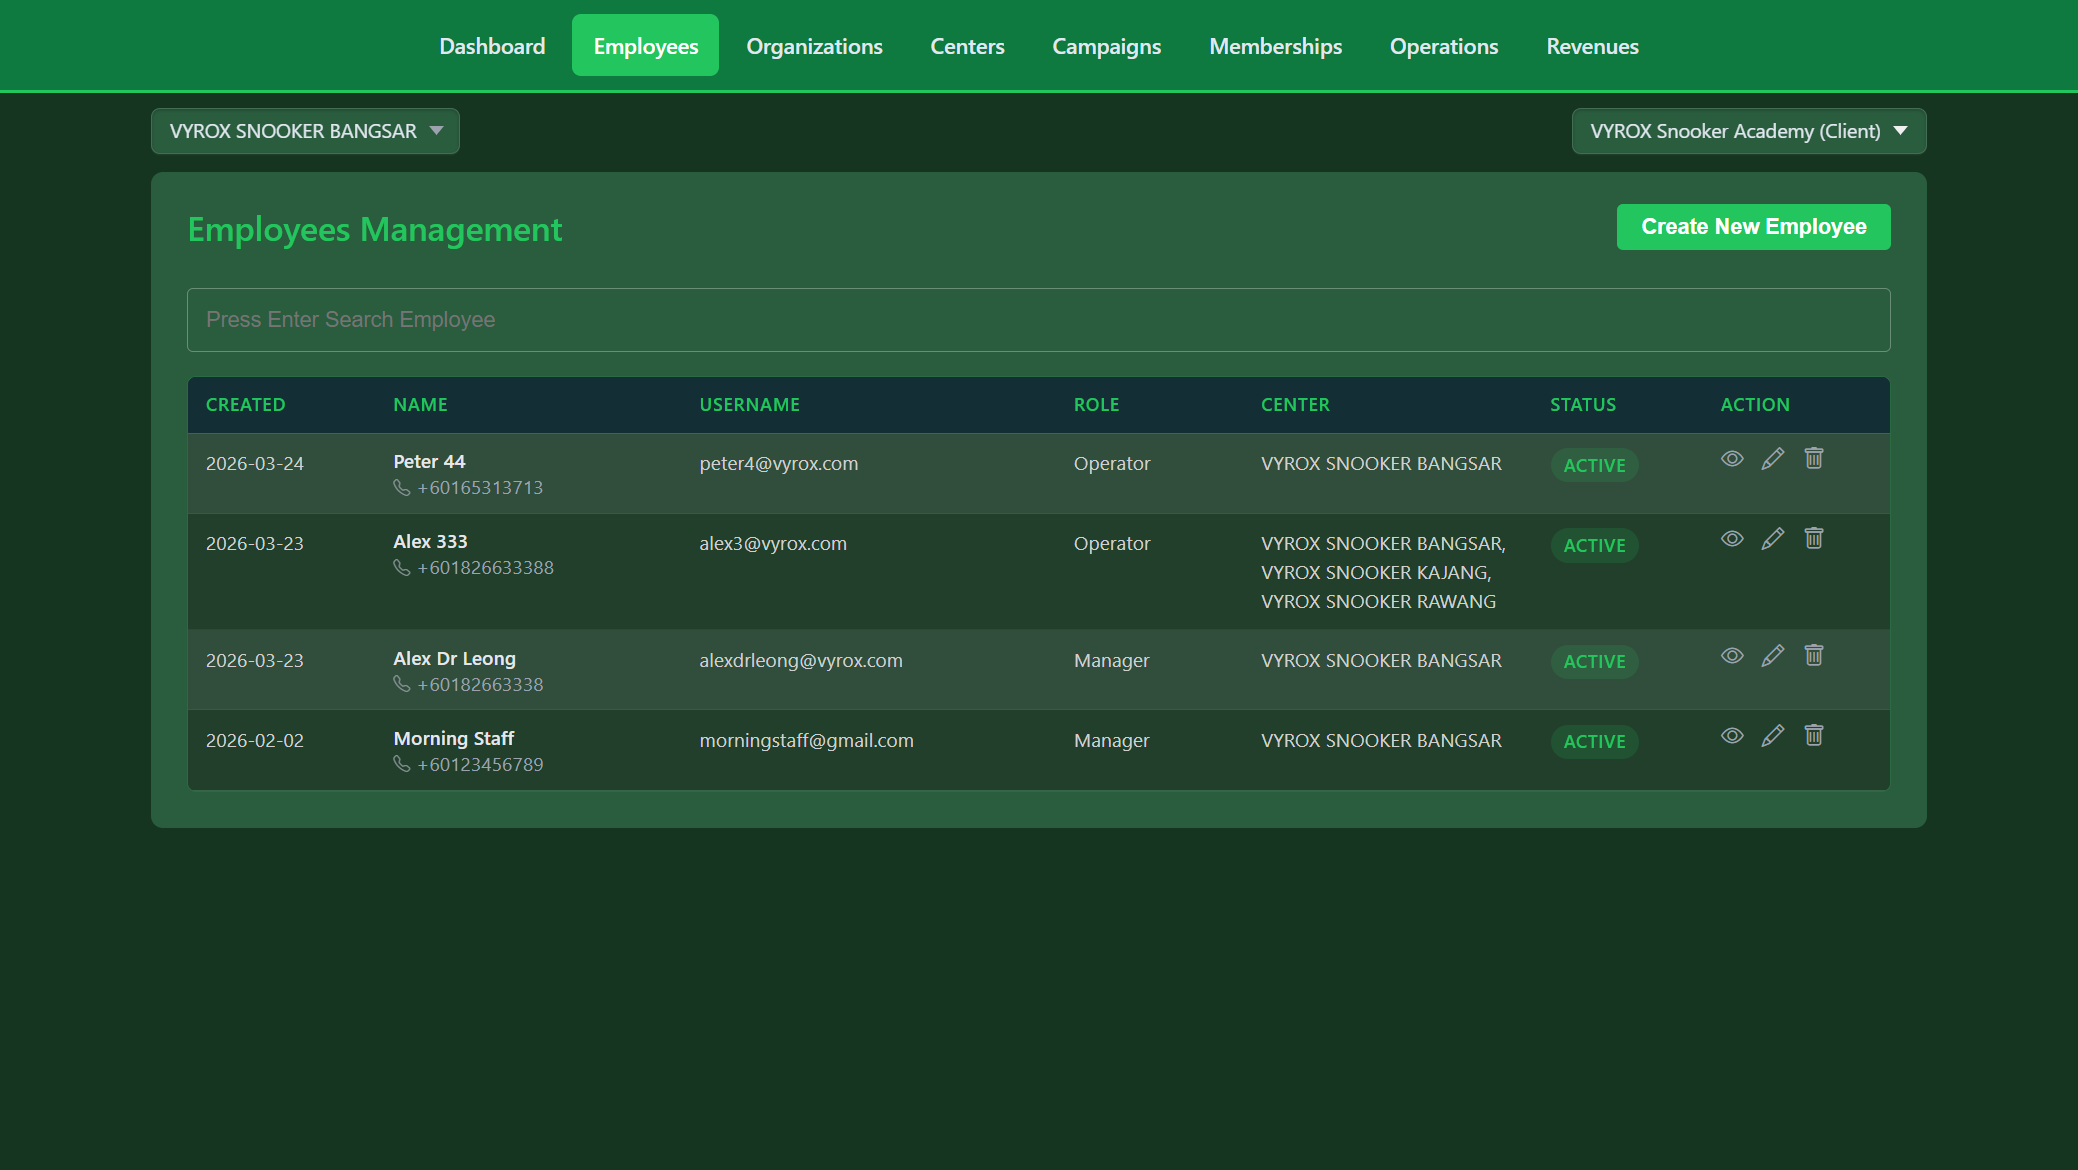
Task: Open VYROX Snooker Academy (Client) dropdown
Action: point(1749,131)
